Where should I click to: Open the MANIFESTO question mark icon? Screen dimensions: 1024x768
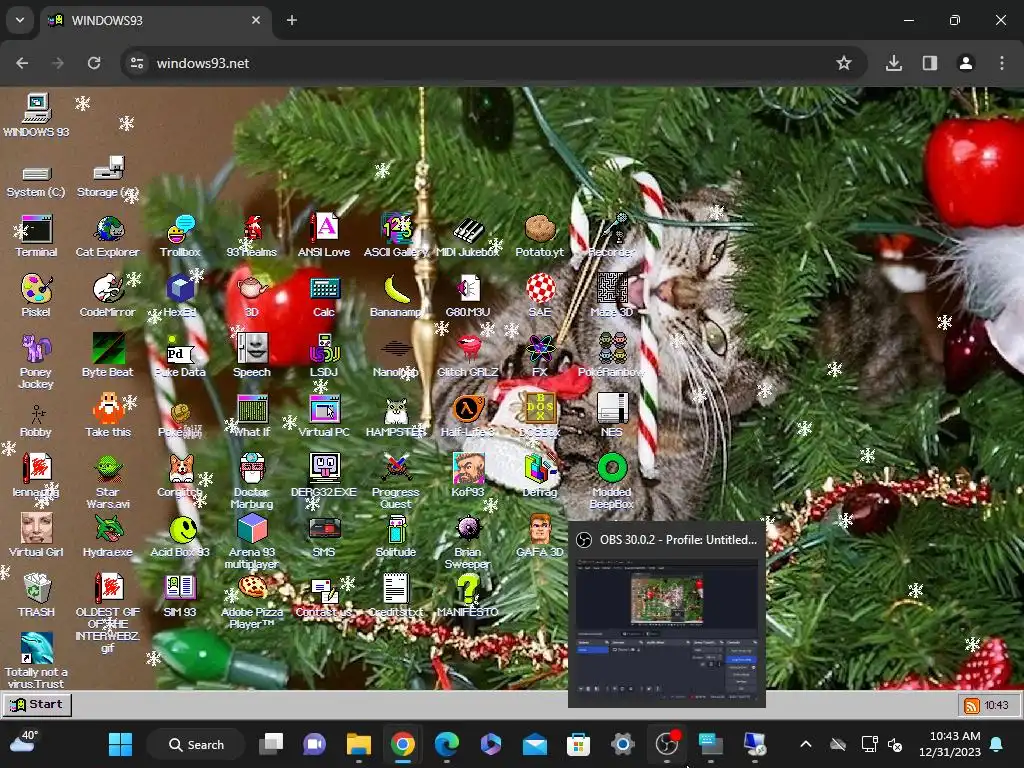pyautogui.click(x=468, y=589)
